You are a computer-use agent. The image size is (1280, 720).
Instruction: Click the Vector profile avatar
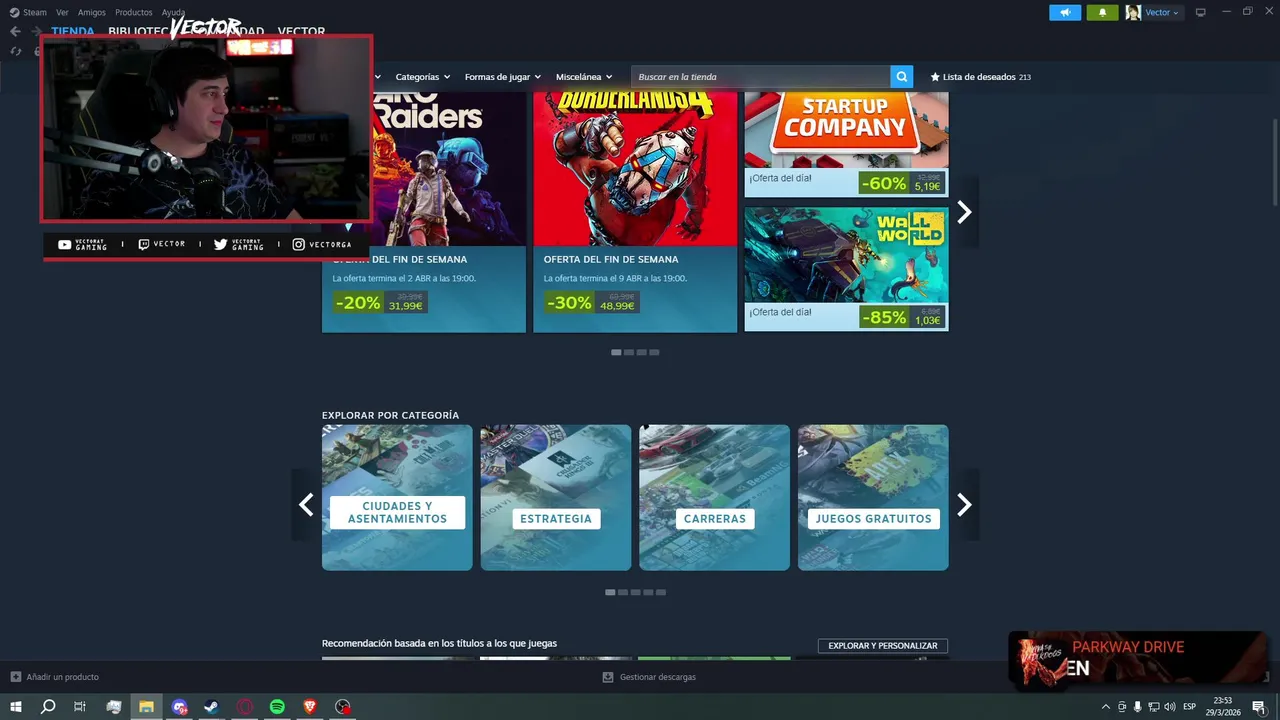pyautogui.click(x=1133, y=12)
